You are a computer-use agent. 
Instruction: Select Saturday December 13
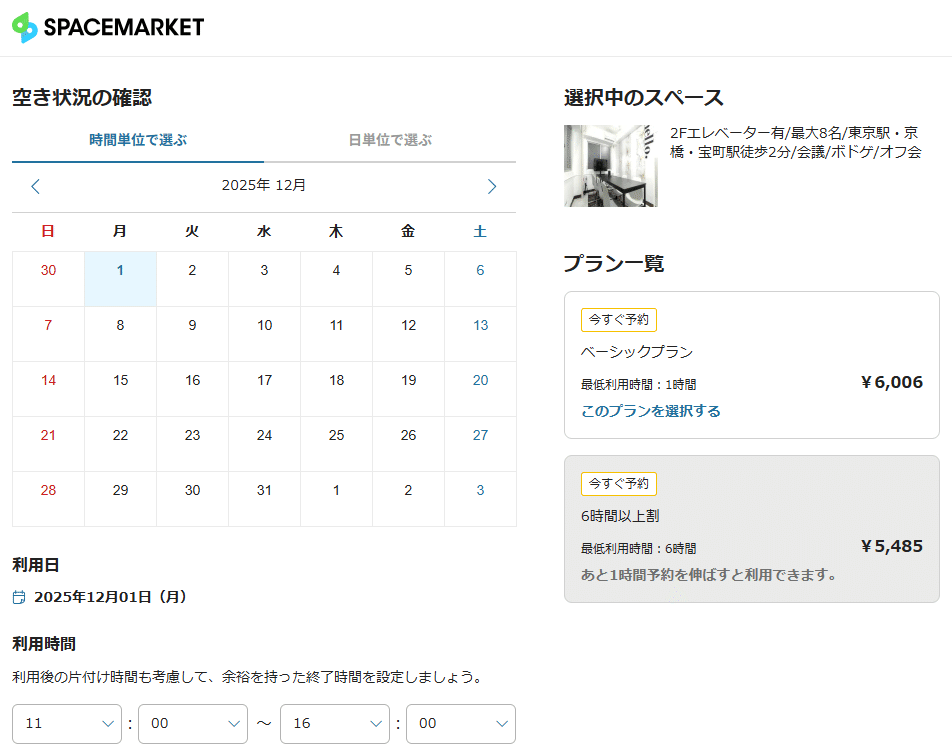480,325
